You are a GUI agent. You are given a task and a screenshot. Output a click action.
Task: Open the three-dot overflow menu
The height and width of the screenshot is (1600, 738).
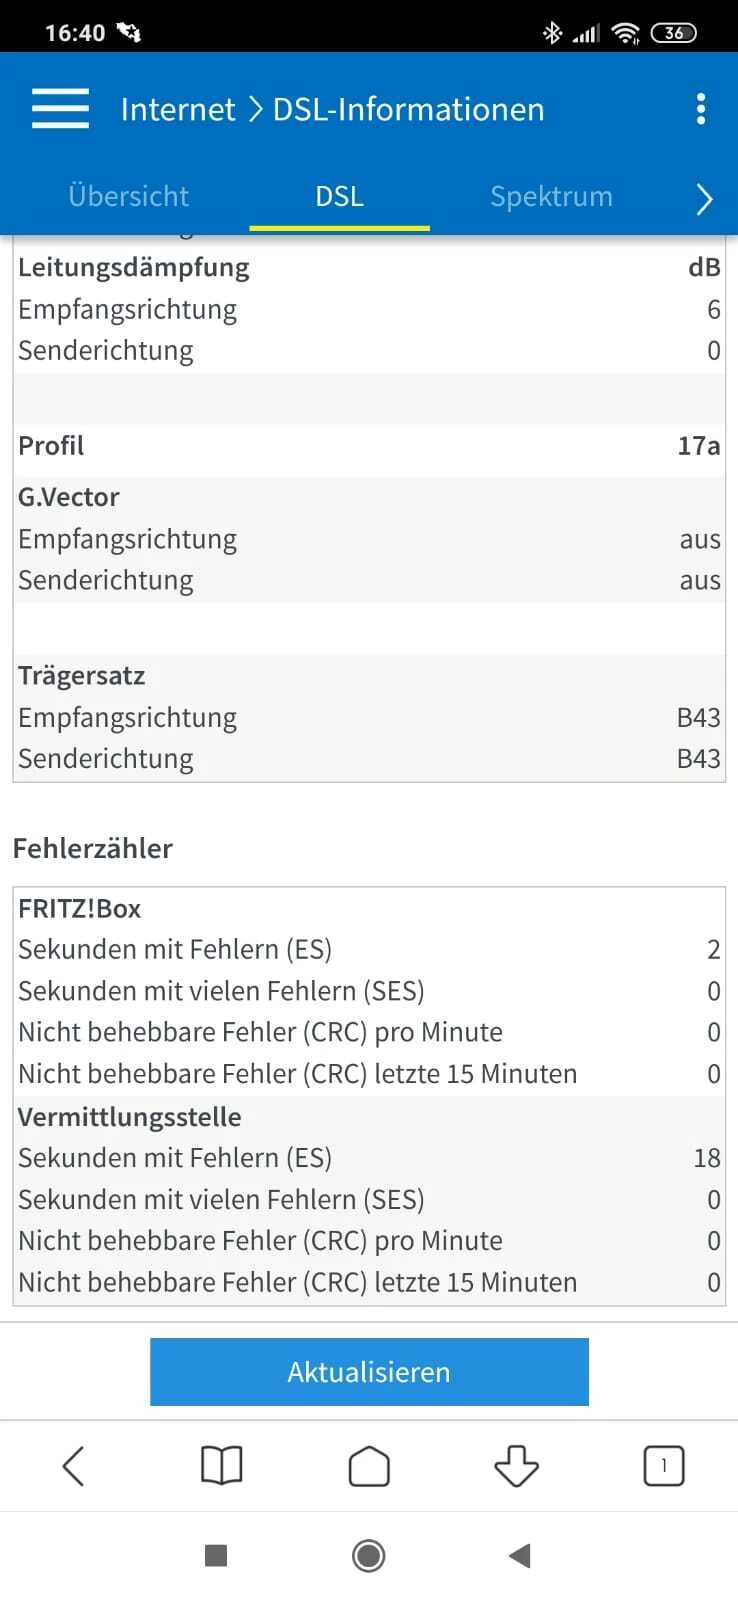coord(701,109)
